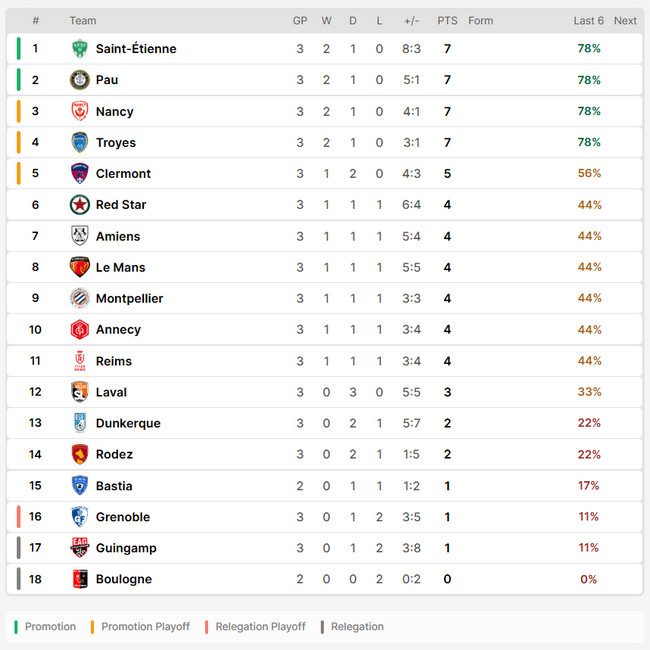
Task: Click the Le Mans club crest
Action: 80,267
